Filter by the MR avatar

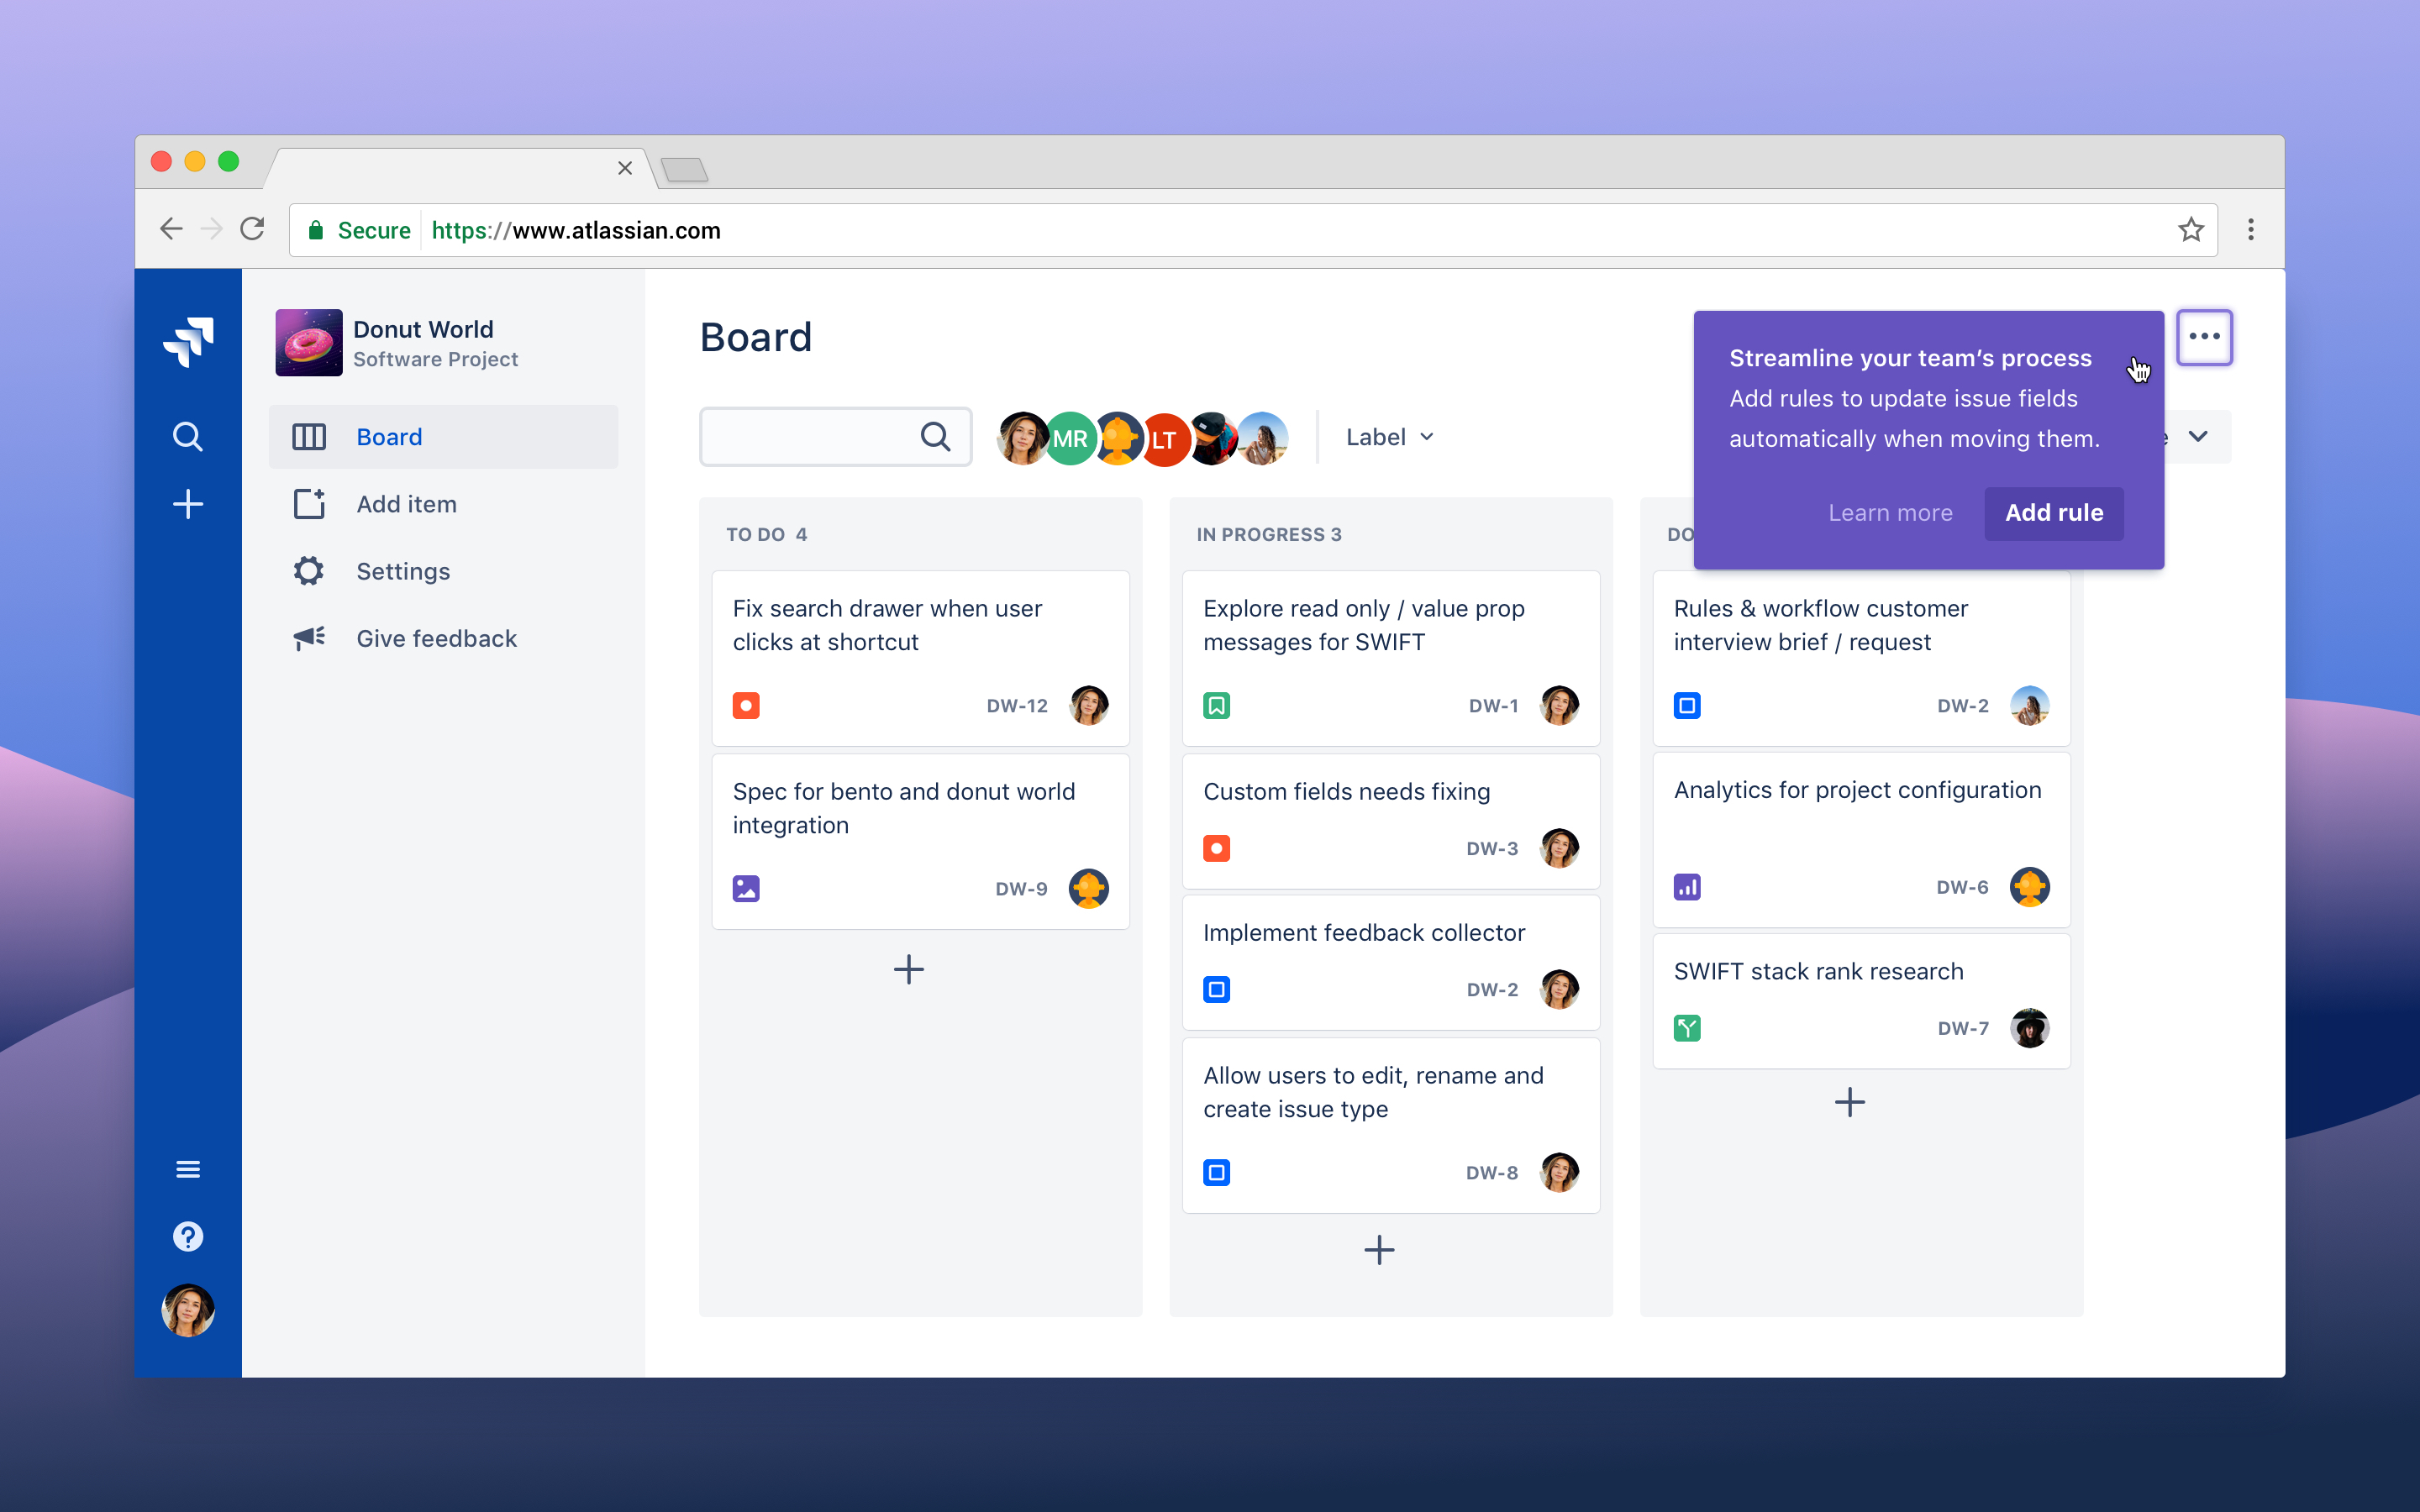pos(1069,438)
